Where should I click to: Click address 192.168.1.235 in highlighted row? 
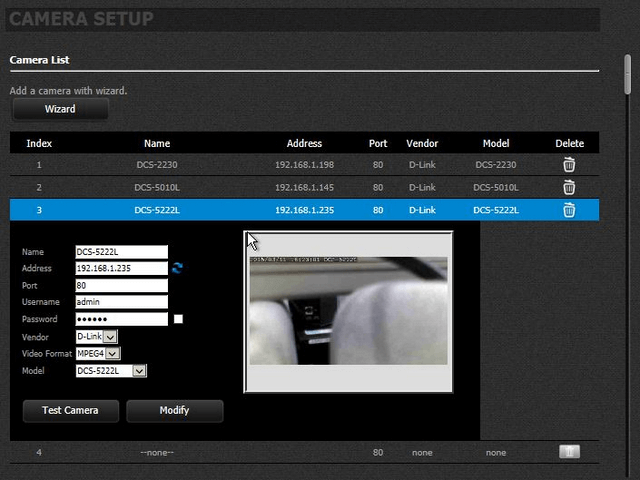(x=304, y=210)
